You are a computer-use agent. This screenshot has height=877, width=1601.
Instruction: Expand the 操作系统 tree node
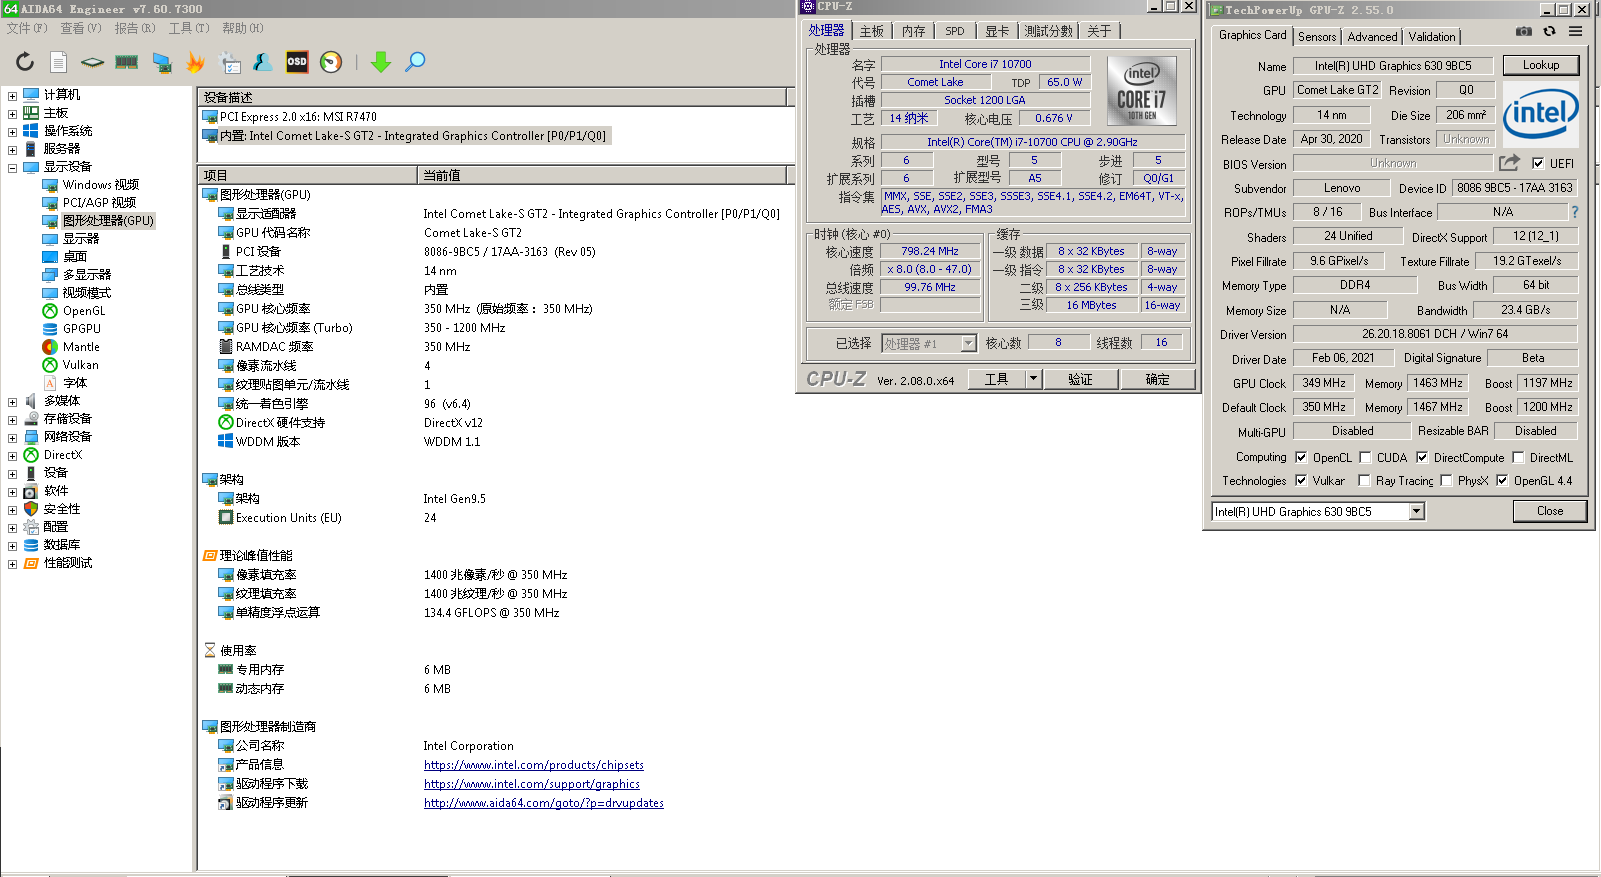click(x=12, y=132)
